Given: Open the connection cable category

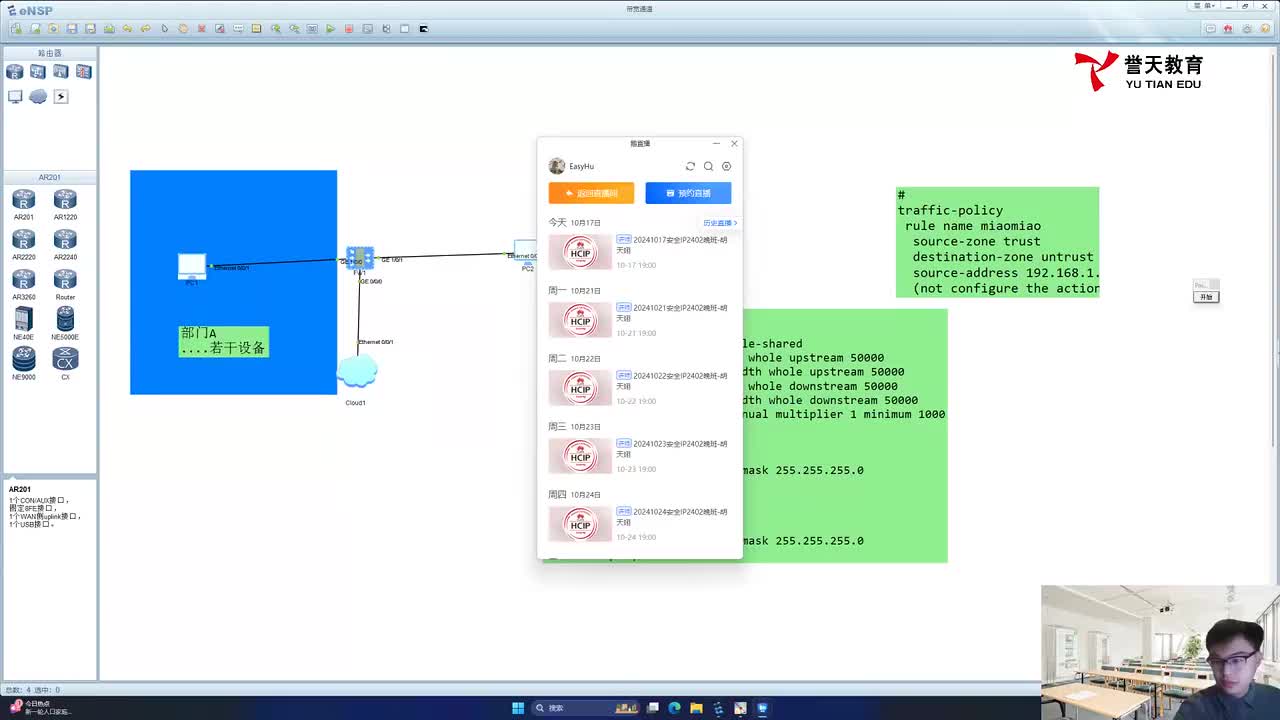Looking at the screenshot, I should [x=60, y=97].
